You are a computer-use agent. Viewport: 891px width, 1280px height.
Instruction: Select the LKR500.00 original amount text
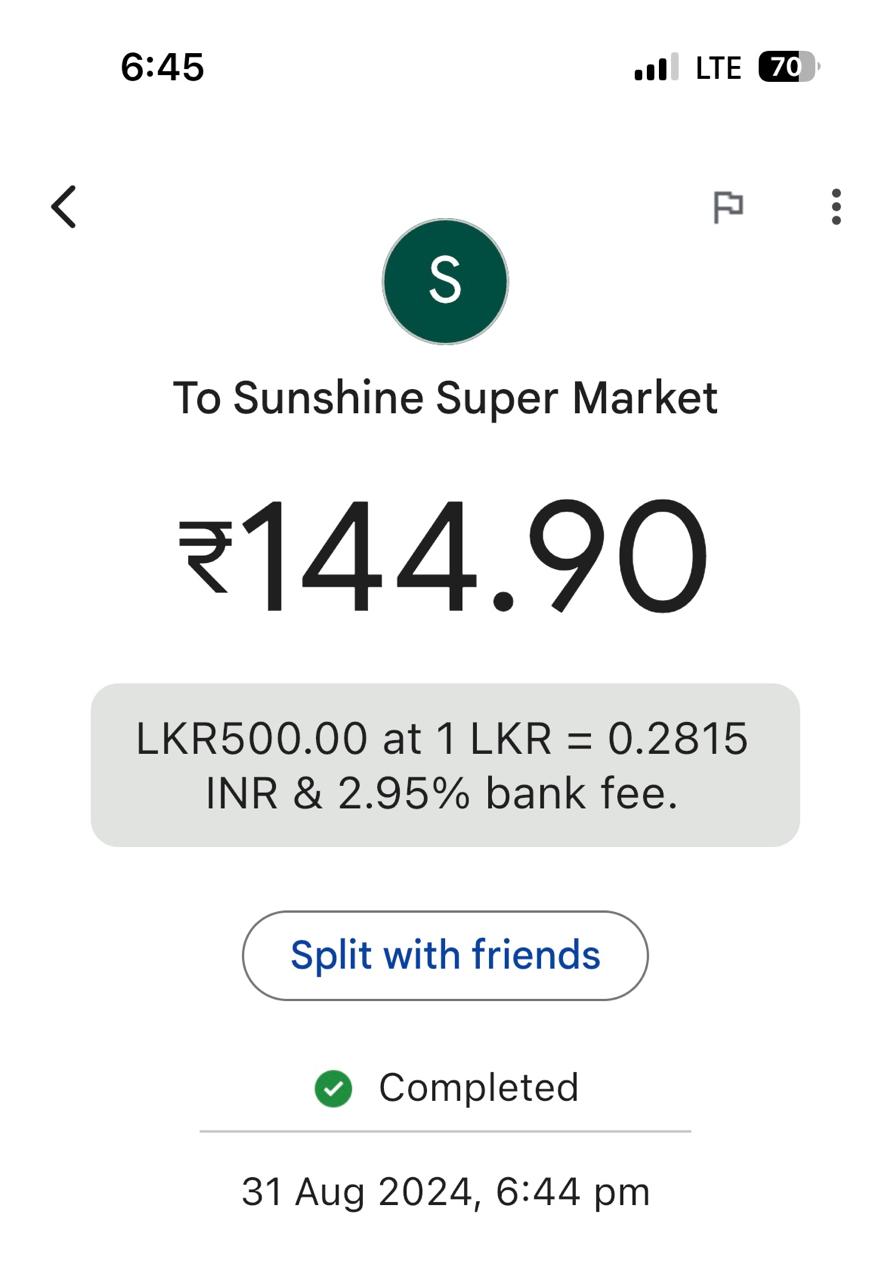click(x=252, y=739)
